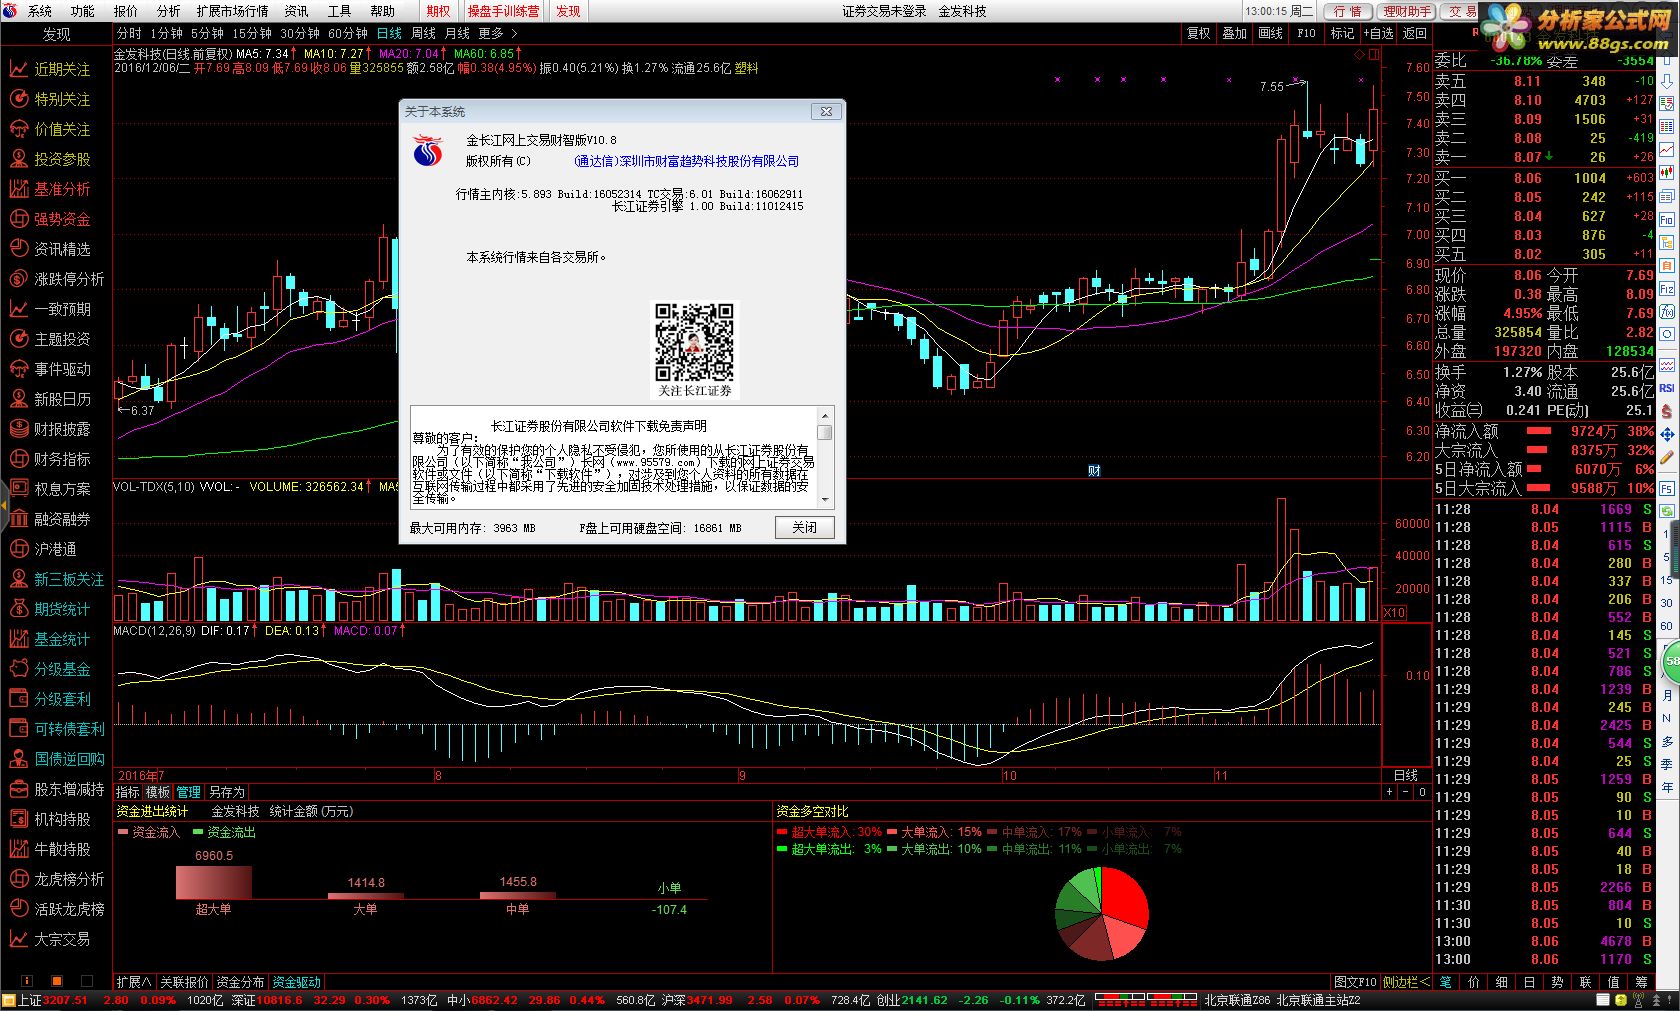This screenshot has height=1011, width=1680.
Task: Switch to 关联报价 bottom tab
Action: coord(184,982)
